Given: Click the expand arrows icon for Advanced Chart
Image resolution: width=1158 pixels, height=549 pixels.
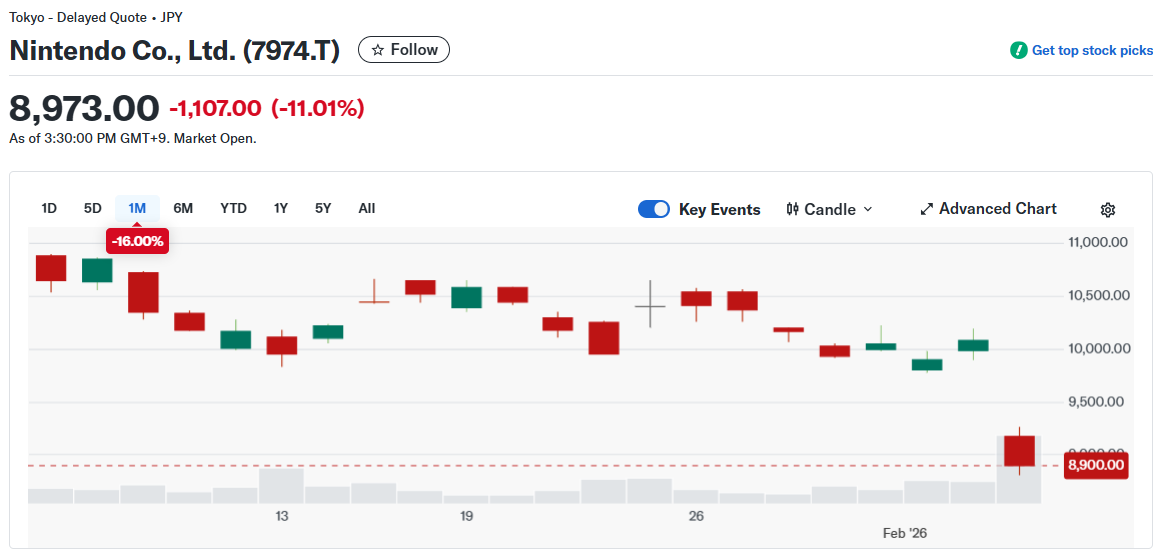Looking at the screenshot, I should coord(926,209).
